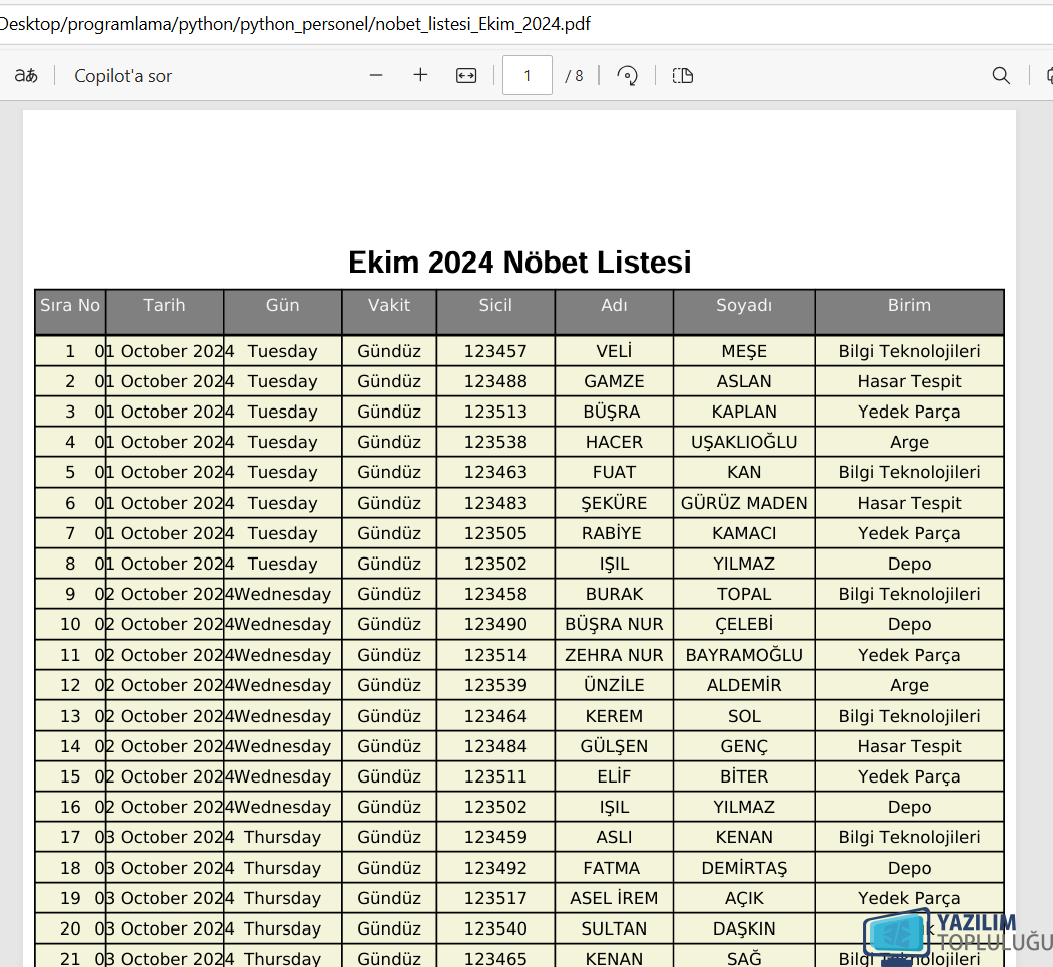Click the translate (aあ) icon in the PDF toolbar
Screen dimensions: 1053x967
[26, 75]
